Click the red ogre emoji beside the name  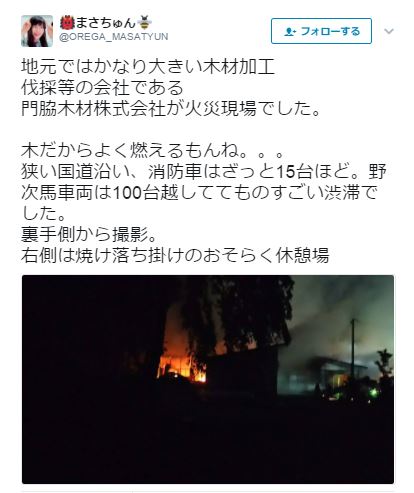(x=67, y=23)
